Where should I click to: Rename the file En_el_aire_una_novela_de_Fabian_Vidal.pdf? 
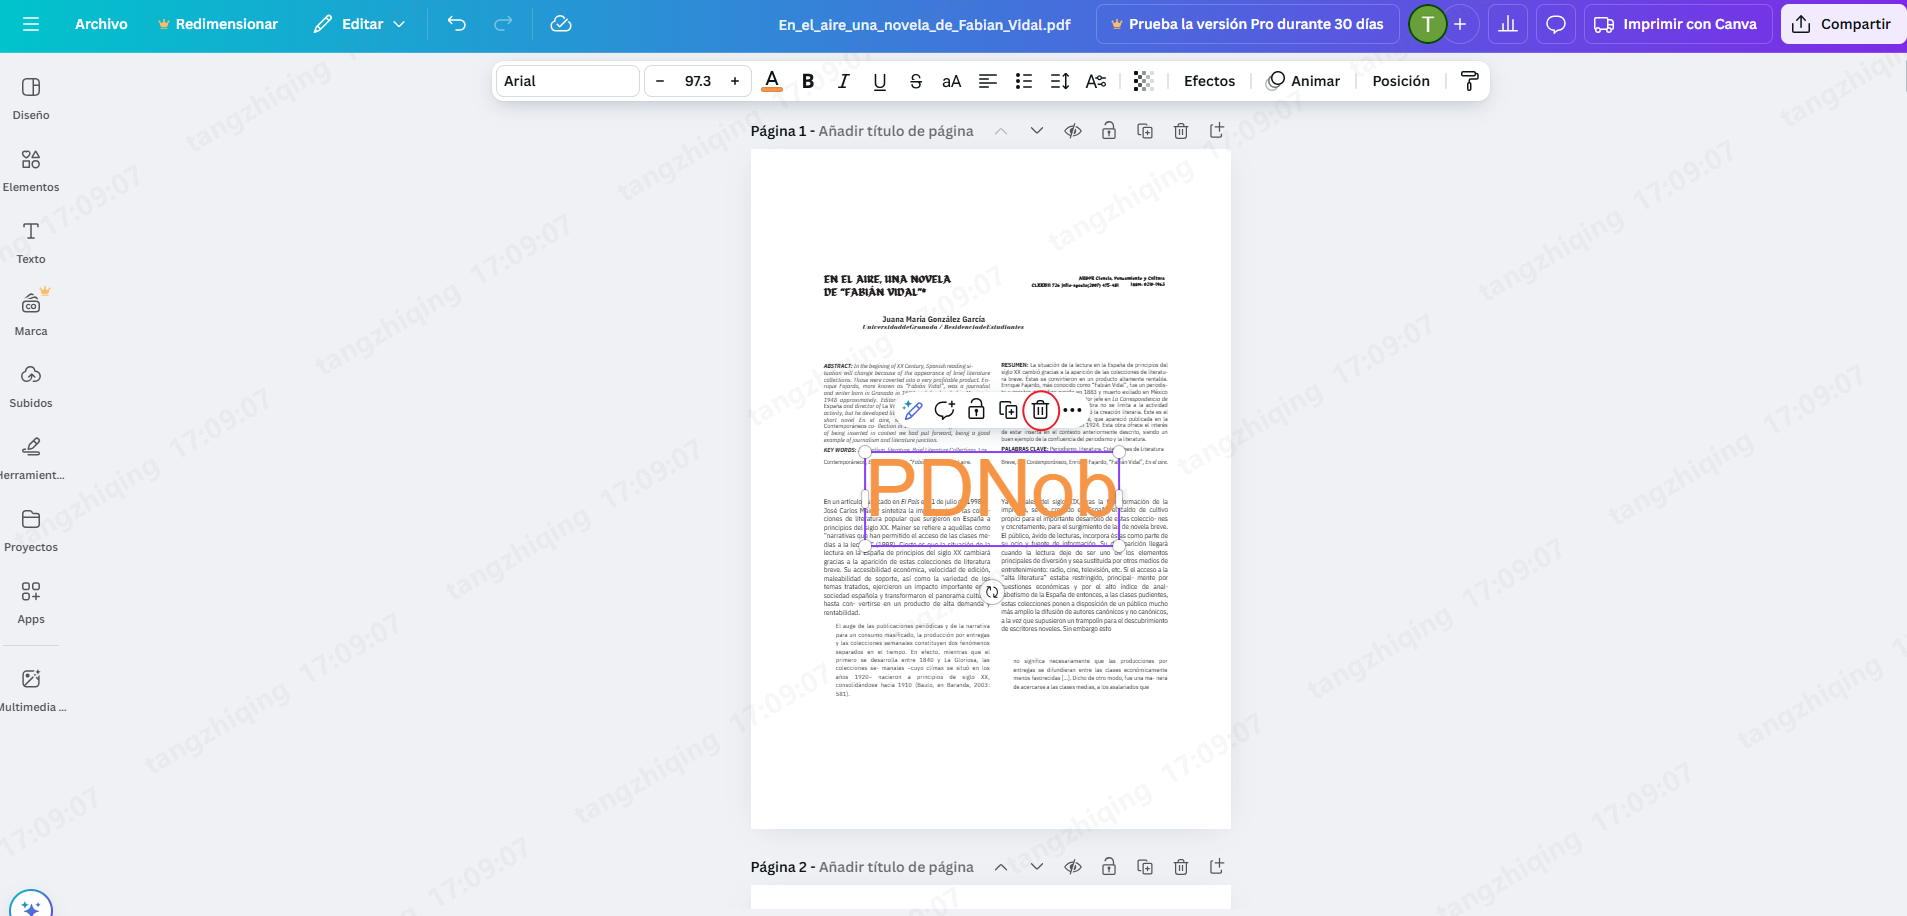click(x=924, y=24)
